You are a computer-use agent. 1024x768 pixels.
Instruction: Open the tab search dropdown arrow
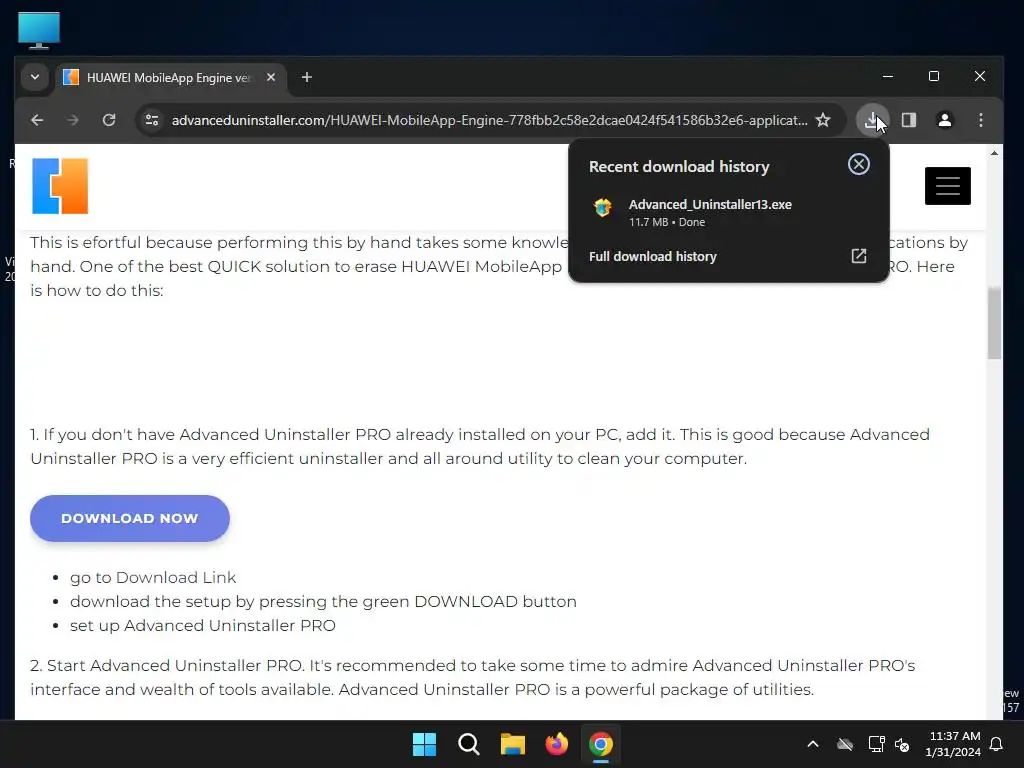[35, 78]
